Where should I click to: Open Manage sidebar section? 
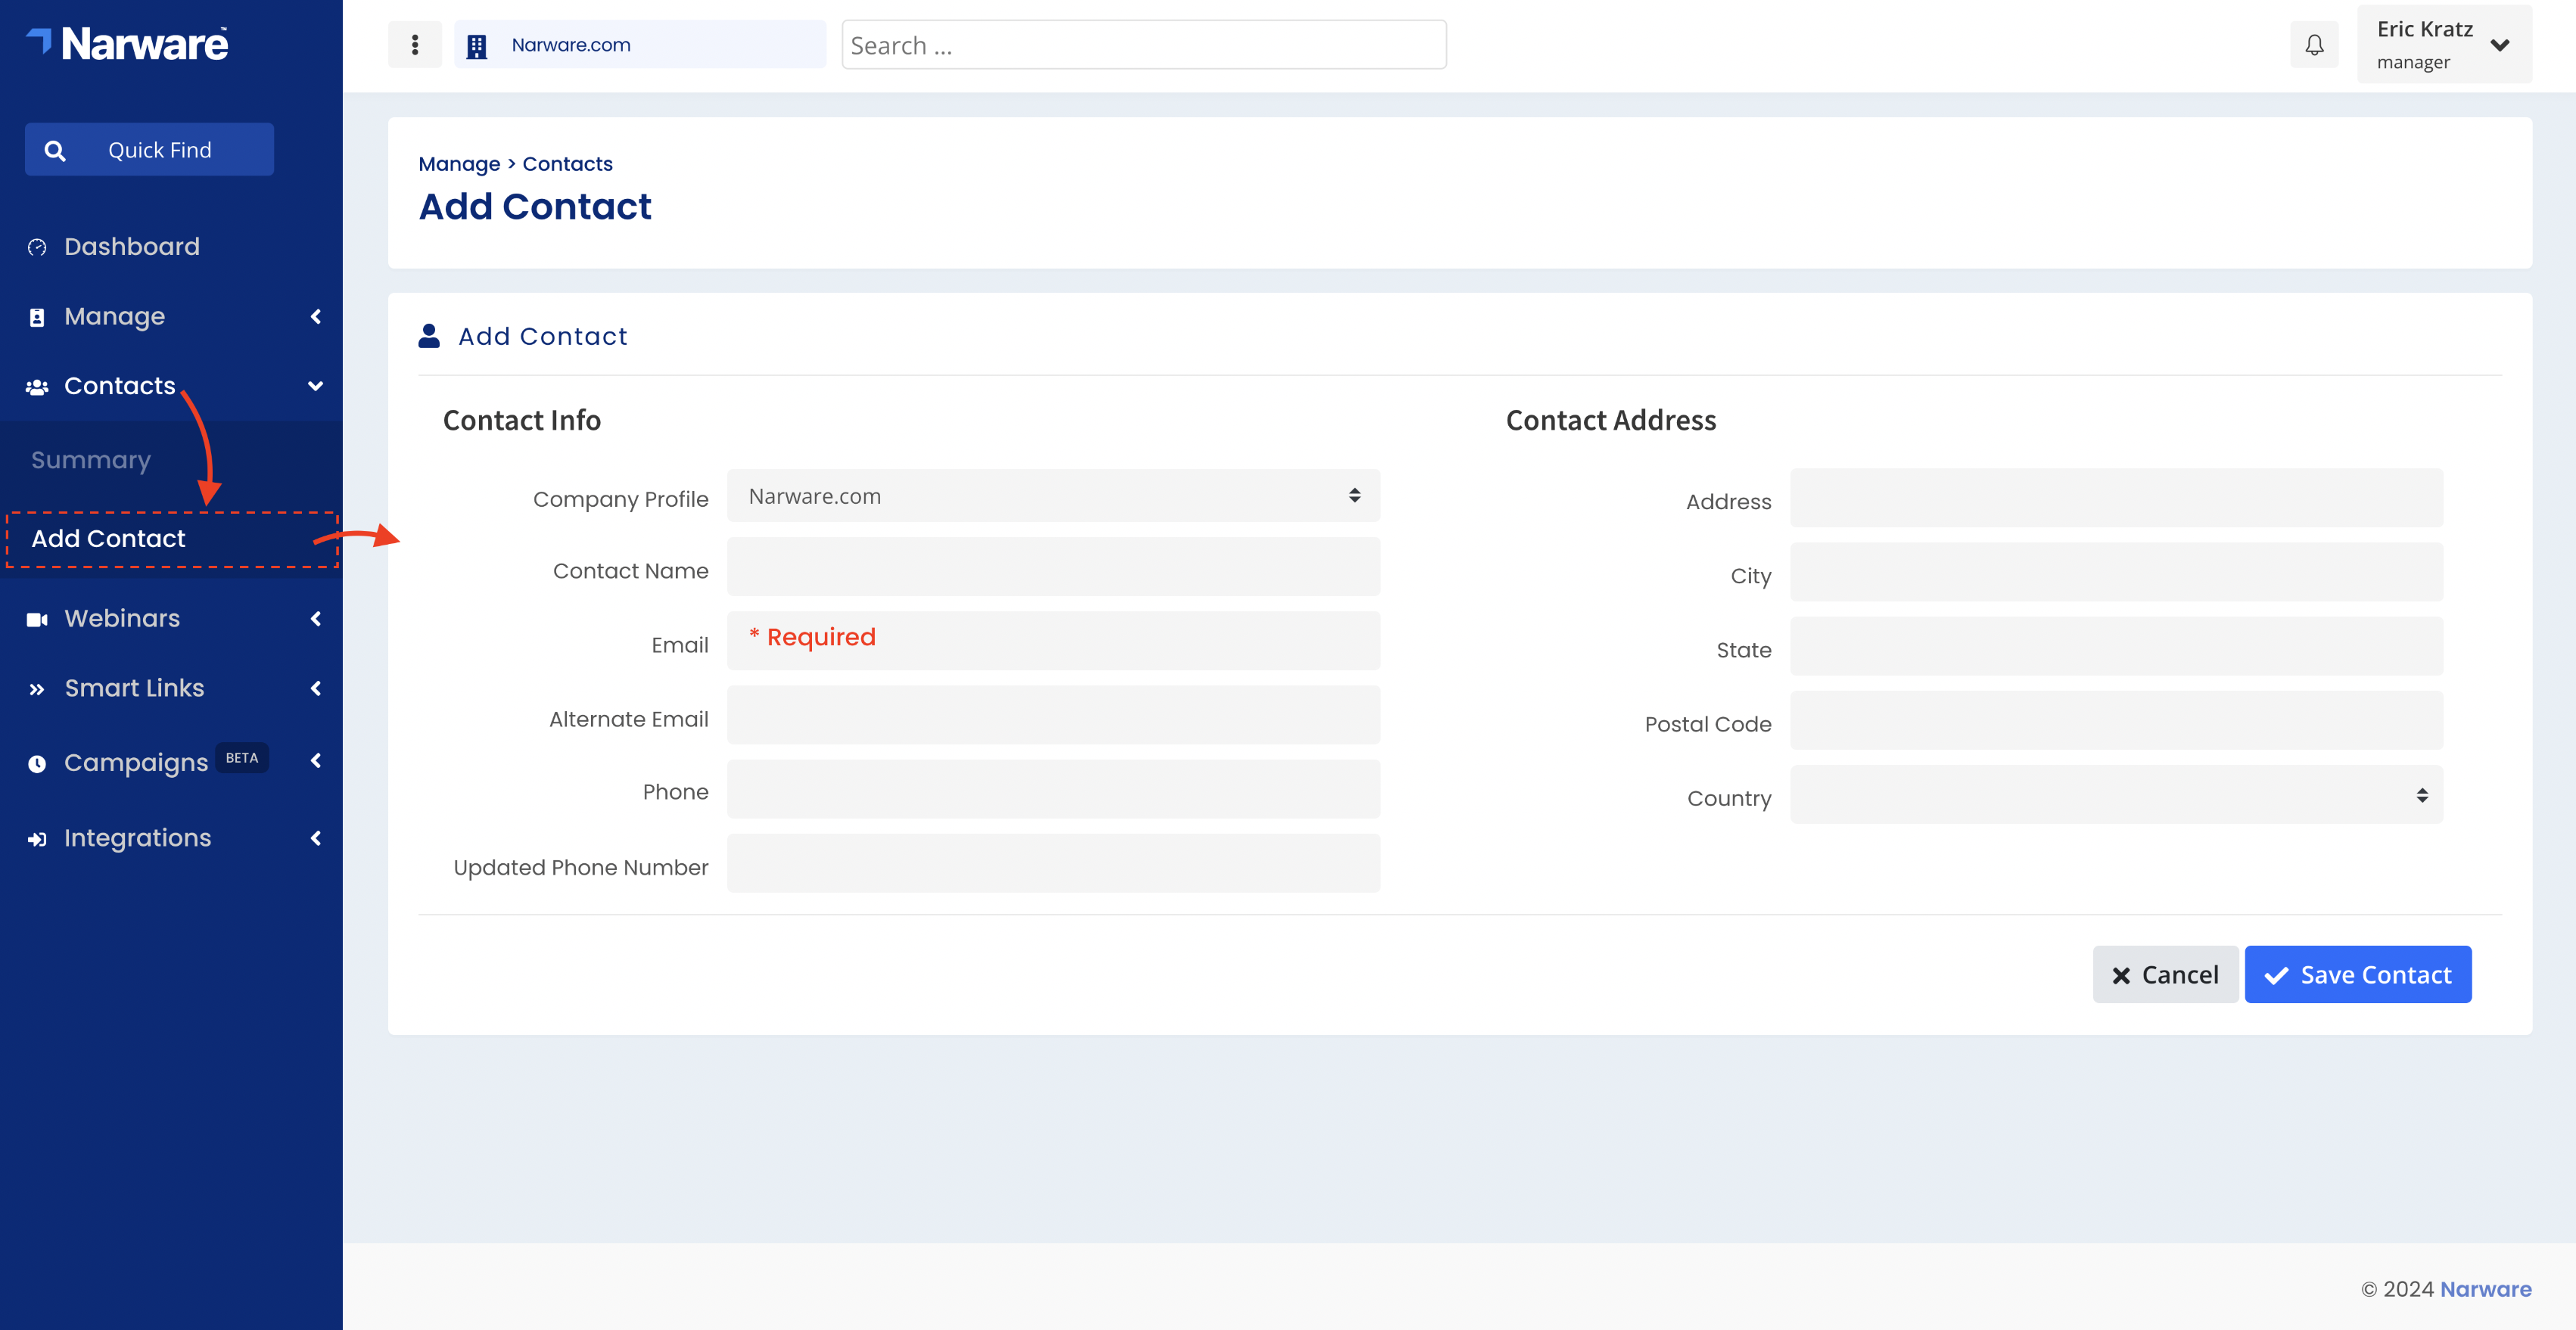point(115,317)
